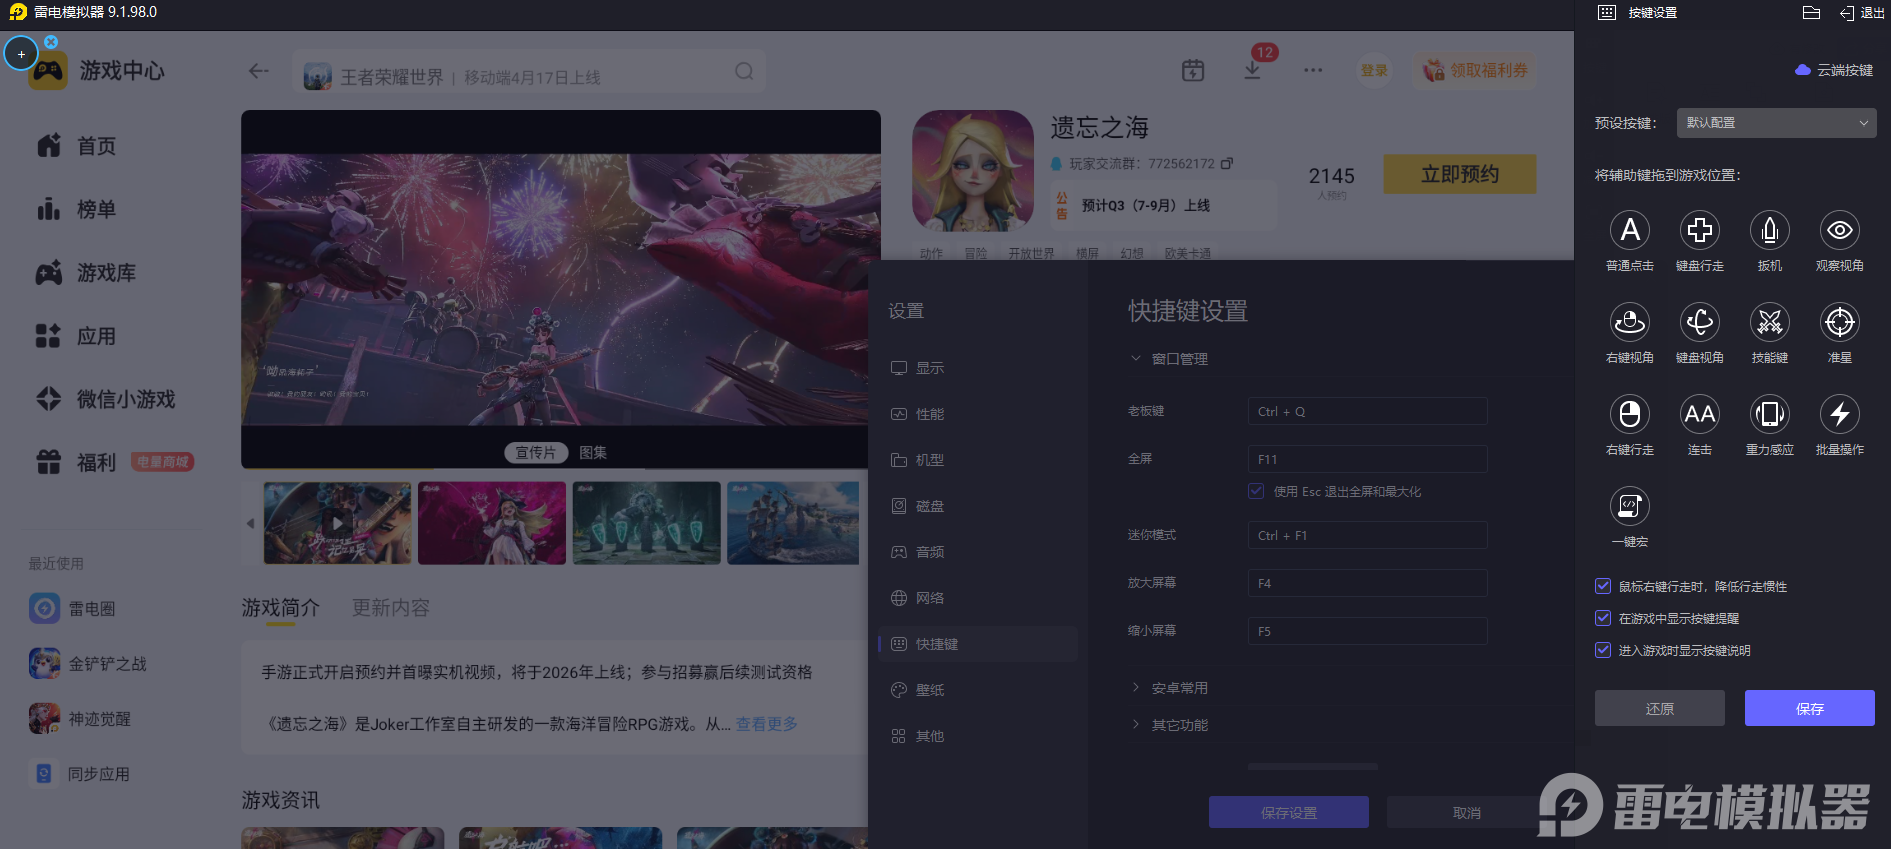Screen dimensions: 1891x849
Task: Open the 预设按键 默认配置 dropdown
Action: (x=1775, y=123)
